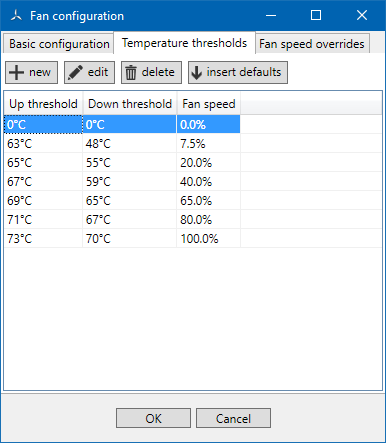This screenshot has width=386, height=443.
Task: Click the pencil icon for edit
Action: [75, 72]
